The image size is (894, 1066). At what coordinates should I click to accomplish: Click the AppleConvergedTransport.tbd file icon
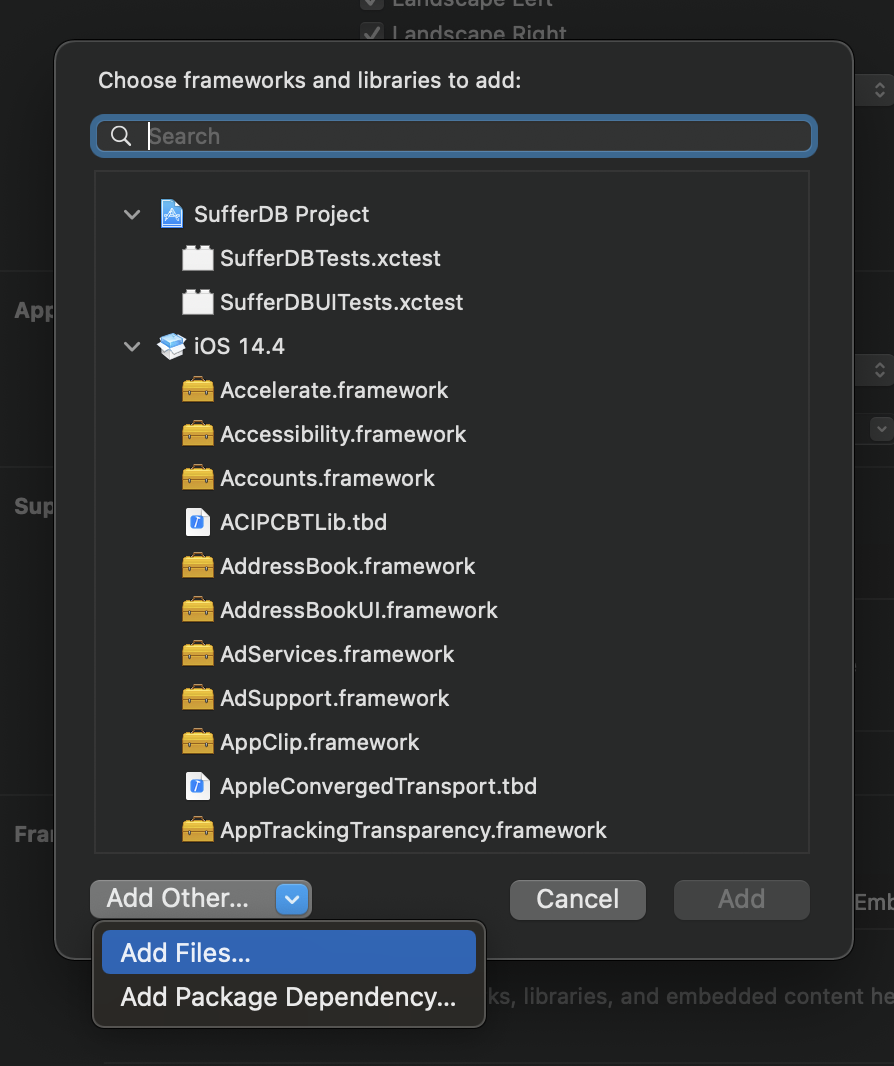(198, 786)
